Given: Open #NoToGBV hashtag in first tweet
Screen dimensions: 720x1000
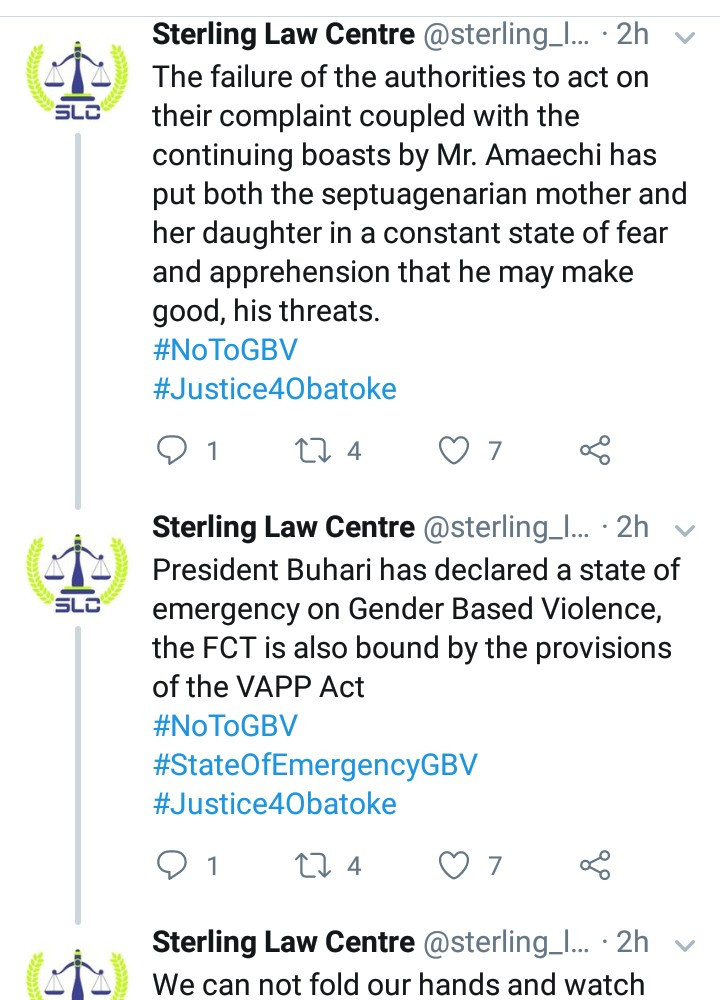Looking at the screenshot, I should coord(225,350).
